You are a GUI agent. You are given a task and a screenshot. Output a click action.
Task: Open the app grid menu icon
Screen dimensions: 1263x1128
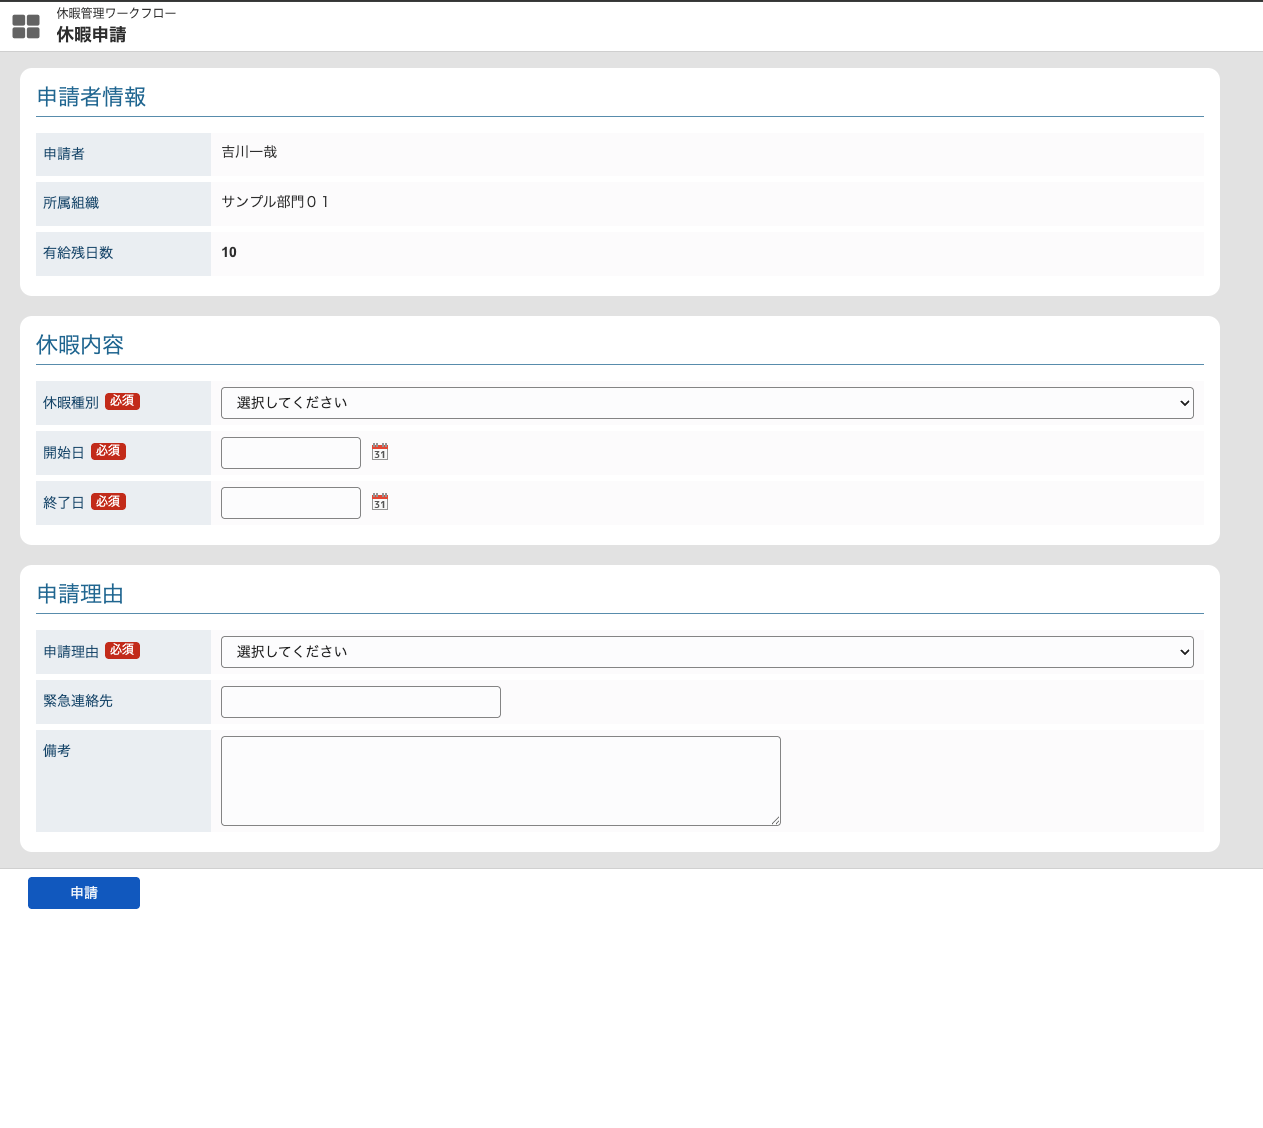(26, 27)
